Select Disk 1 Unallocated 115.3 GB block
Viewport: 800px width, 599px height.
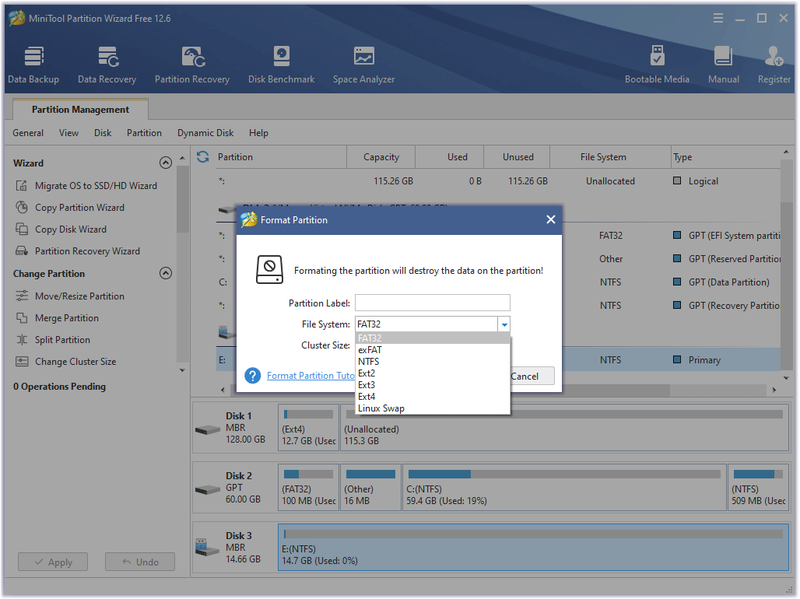pos(564,427)
